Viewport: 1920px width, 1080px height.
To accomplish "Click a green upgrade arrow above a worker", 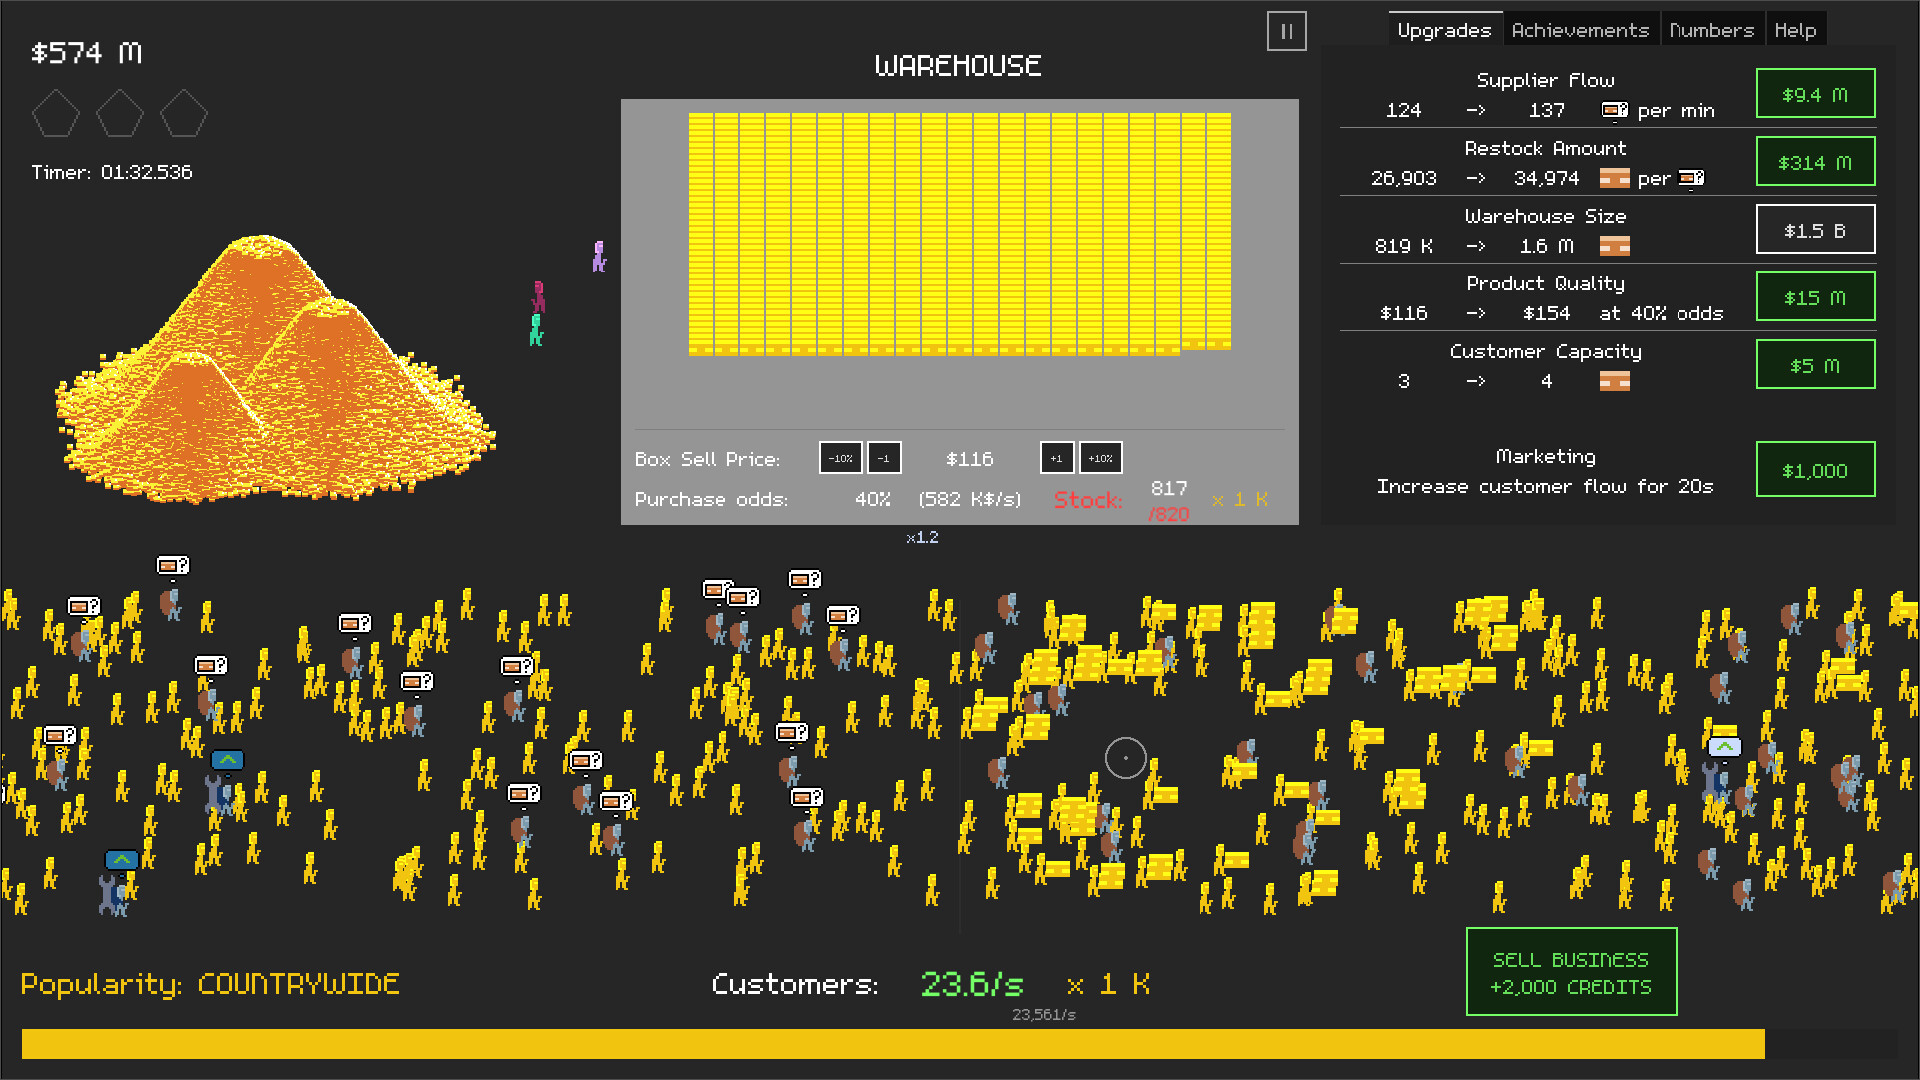I will click(x=226, y=761).
